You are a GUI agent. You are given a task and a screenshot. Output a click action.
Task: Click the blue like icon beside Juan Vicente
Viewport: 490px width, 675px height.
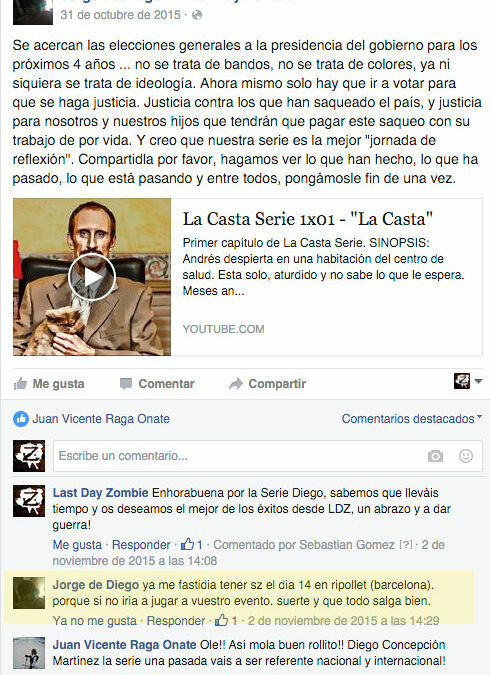click(21, 418)
